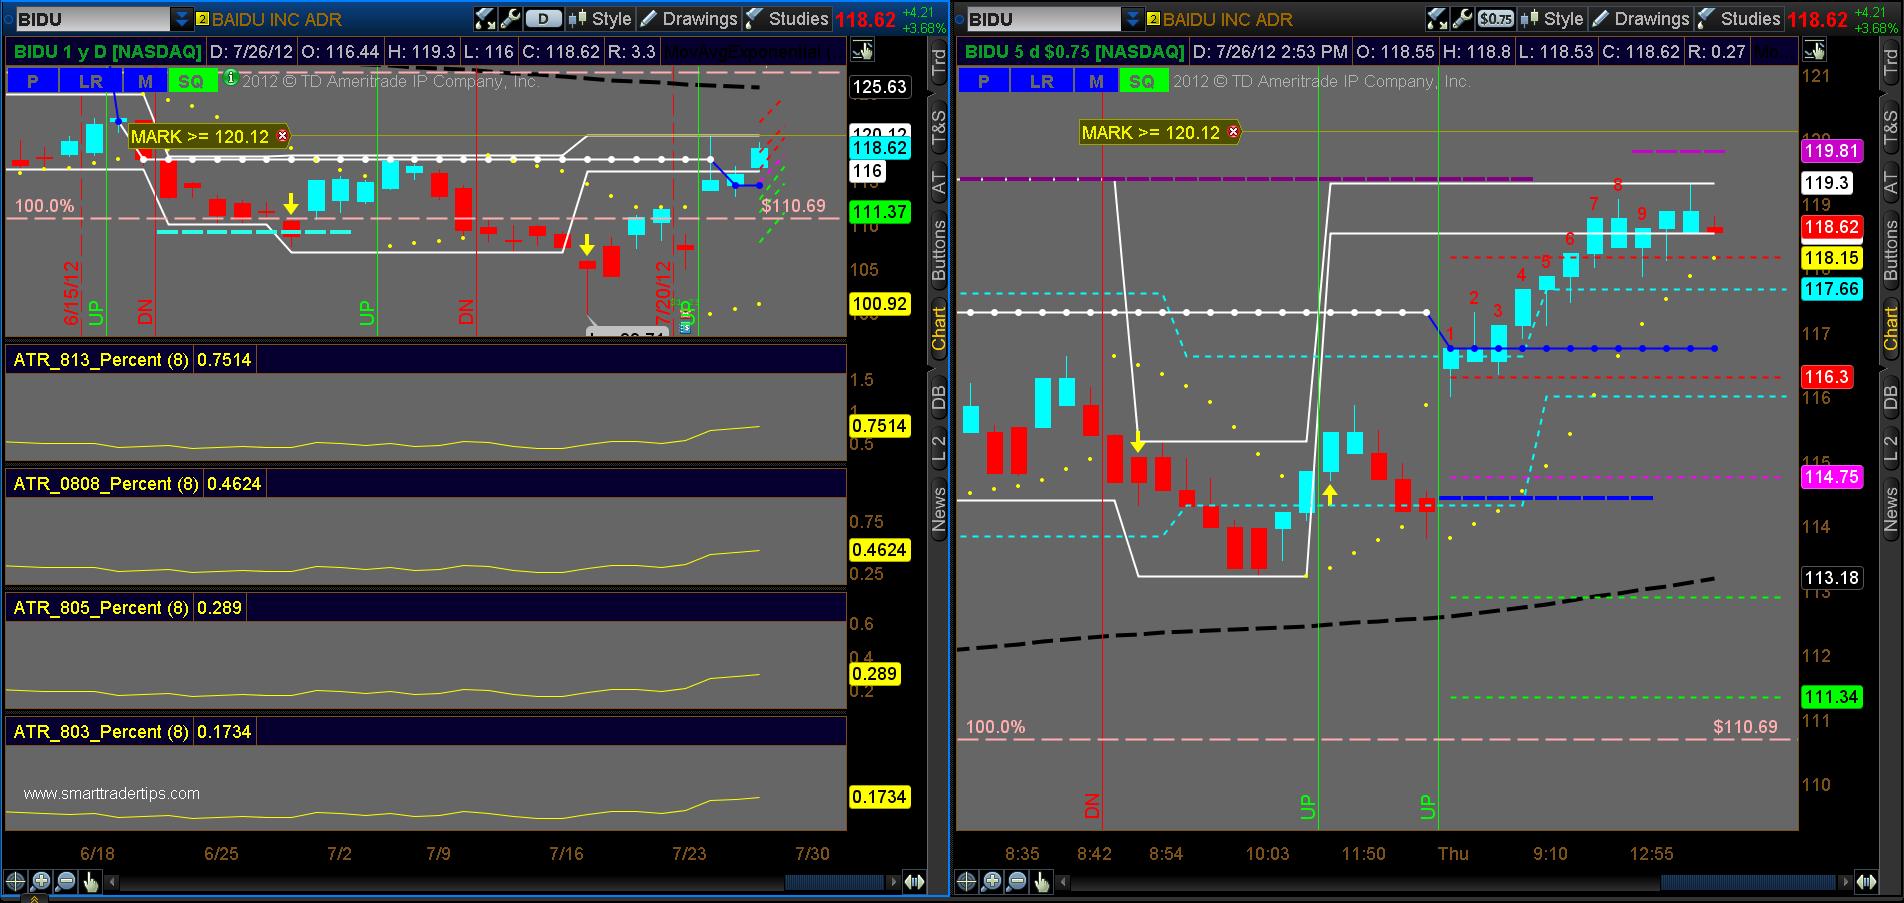Click the right chart time-axis expansion icon
This screenshot has width=1904, height=903.
tap(1866, 881)
